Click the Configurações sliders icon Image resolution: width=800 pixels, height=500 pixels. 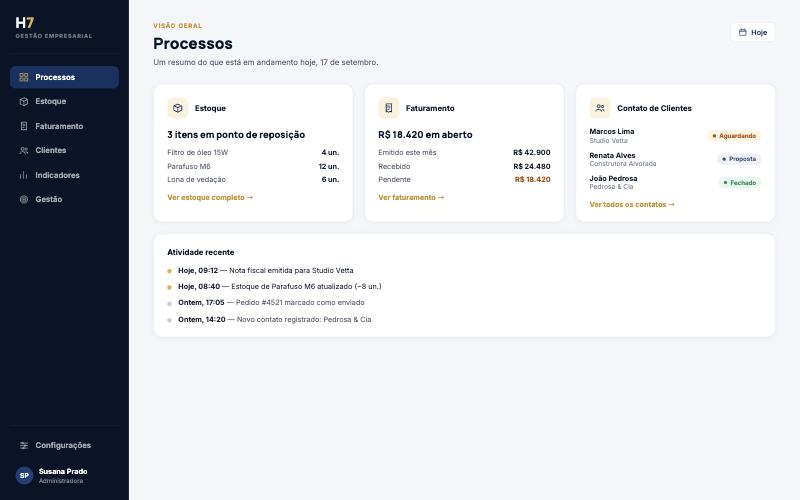23,445
